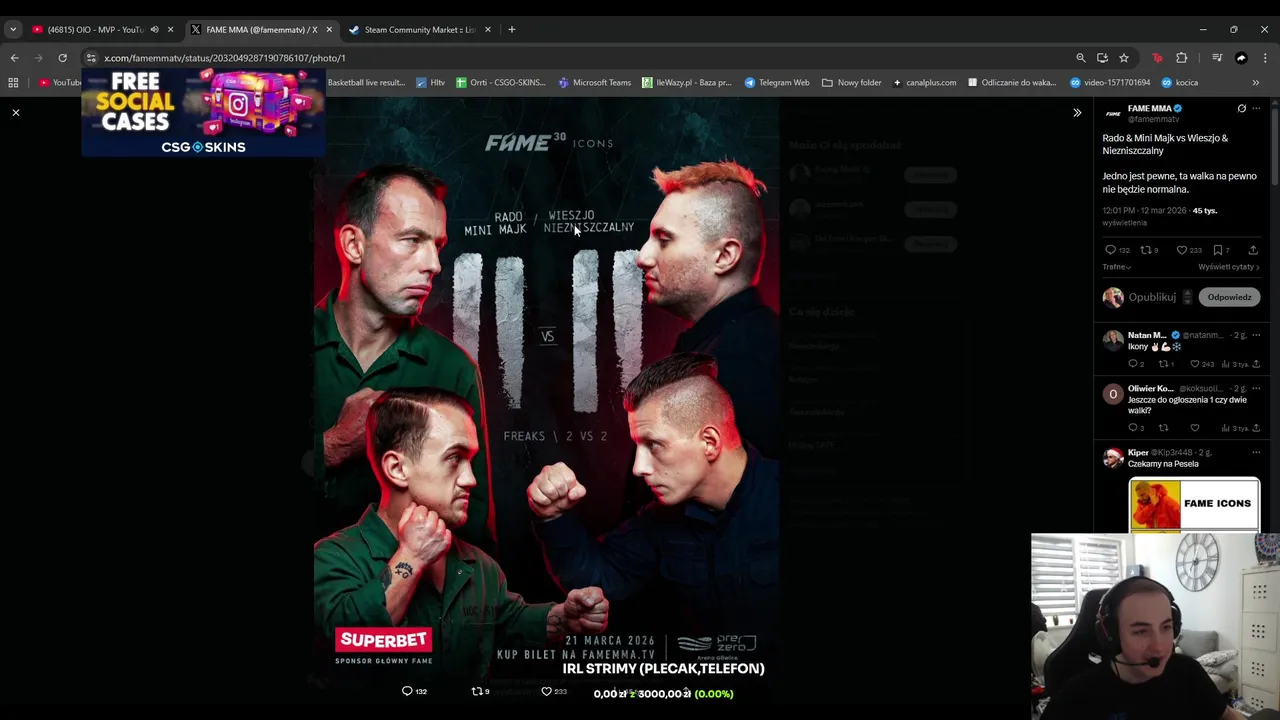Image resolution: width=1280 pixels, height=720 pixels.
Task: Click the Opublikuj reply input field
Action: pos(1152,297)
